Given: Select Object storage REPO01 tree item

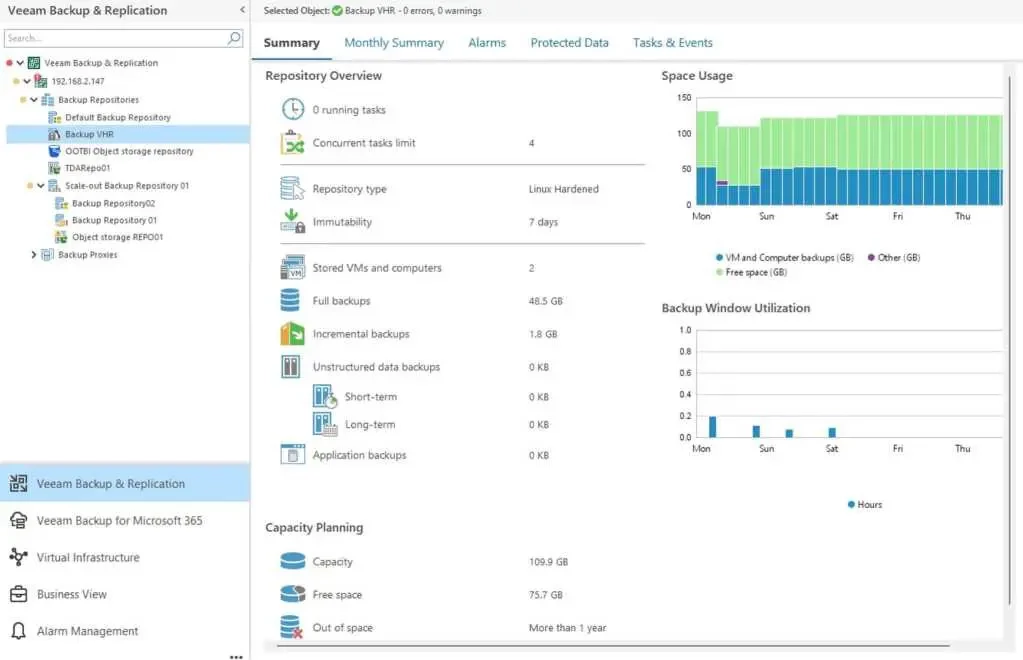Looking at the screenshot, I should [x=117, y=238].
